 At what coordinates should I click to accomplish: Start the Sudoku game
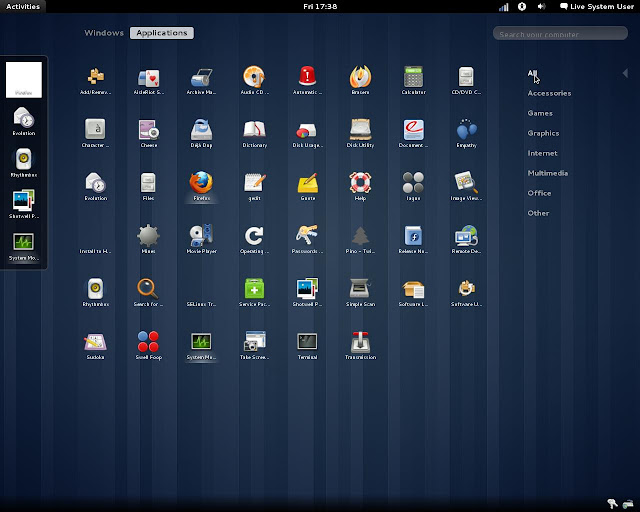tap(96, 341)
